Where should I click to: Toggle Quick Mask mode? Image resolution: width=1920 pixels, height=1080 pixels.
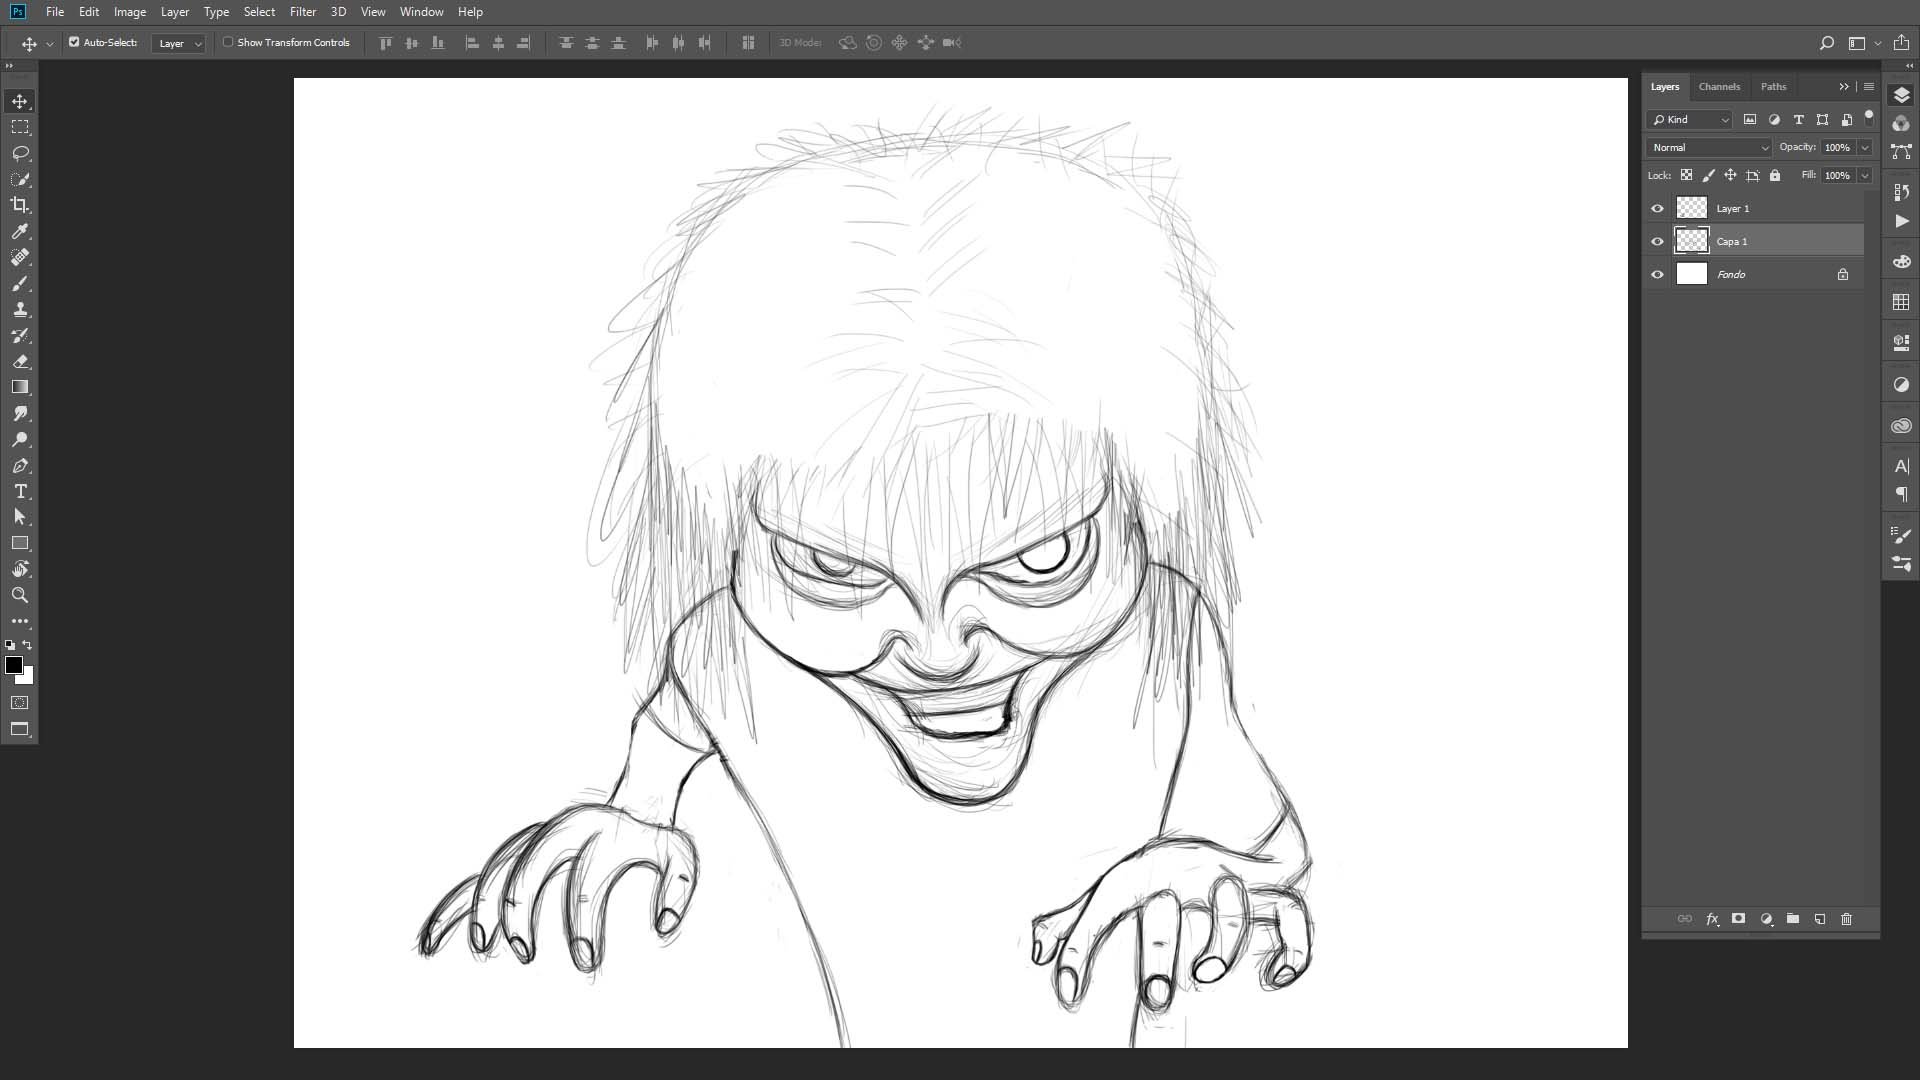click(20, 703)
